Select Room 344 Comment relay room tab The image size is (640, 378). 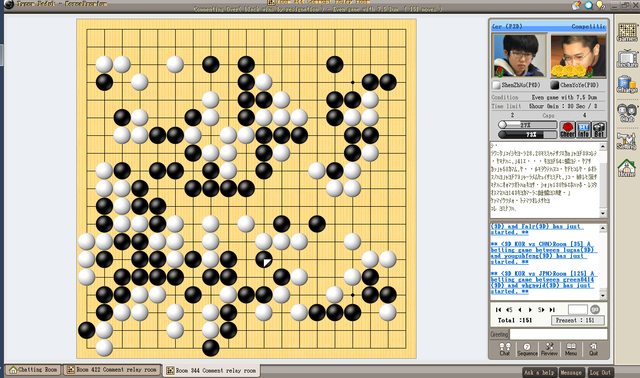pyautogui.click(x=212, y=370)
